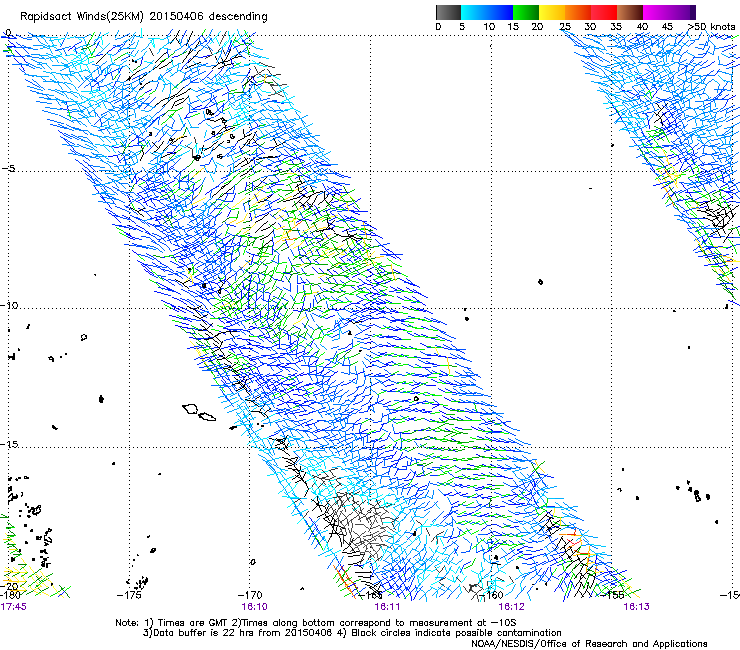
Task: Click the '20' label under the color scale
Action: [537, 27]
